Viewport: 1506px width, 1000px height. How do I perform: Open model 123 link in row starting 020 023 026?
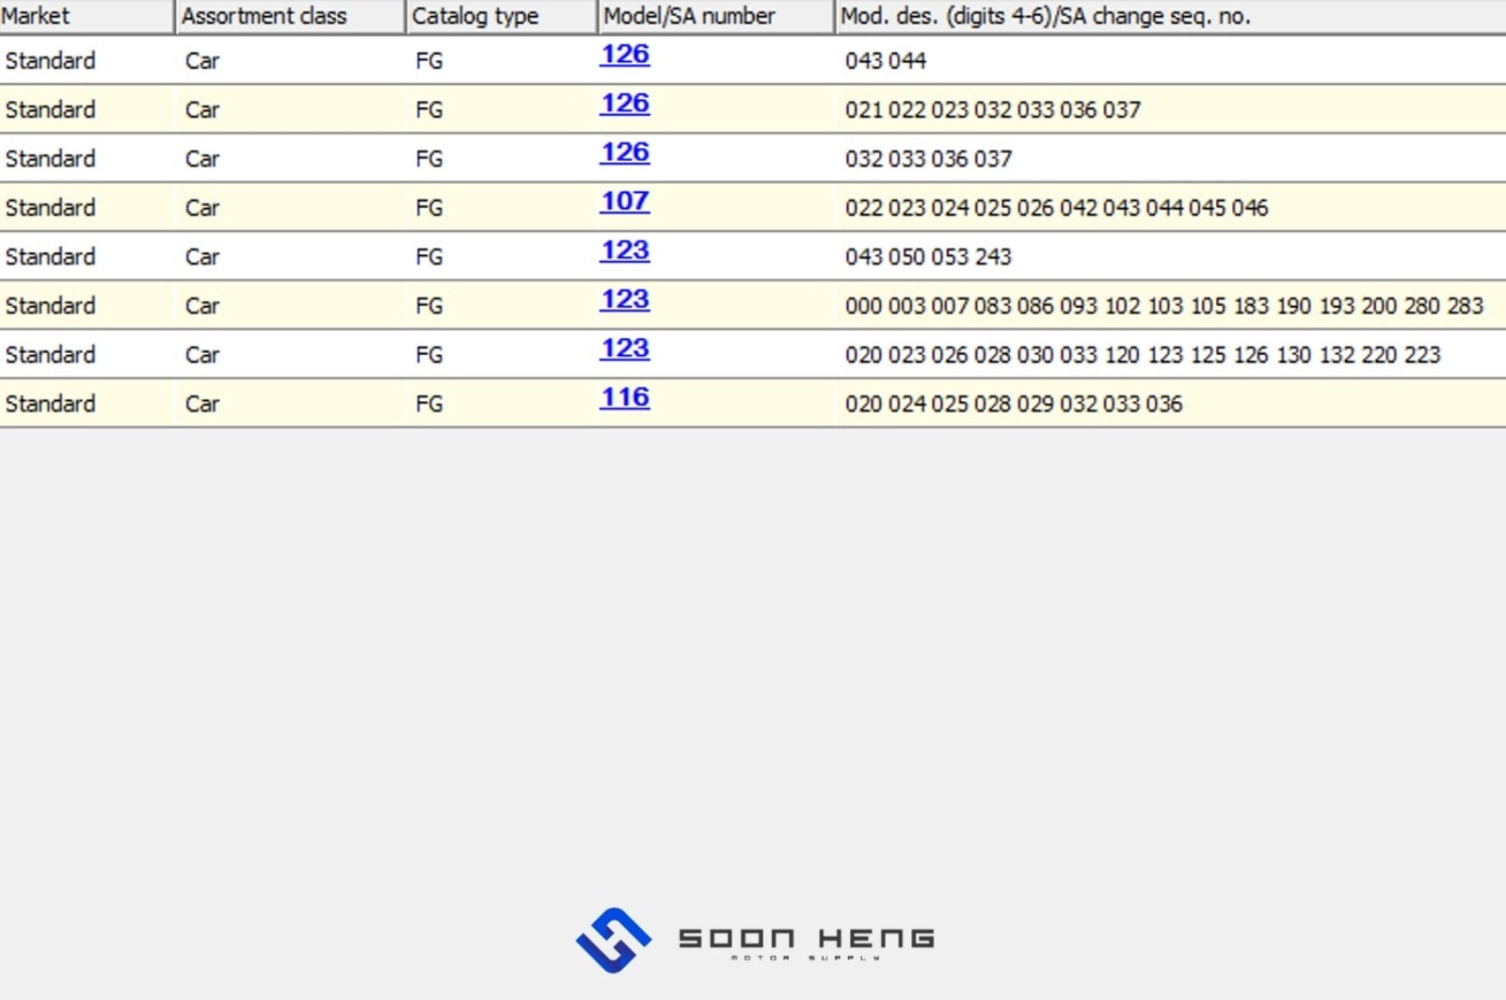[x=625, y=348]
